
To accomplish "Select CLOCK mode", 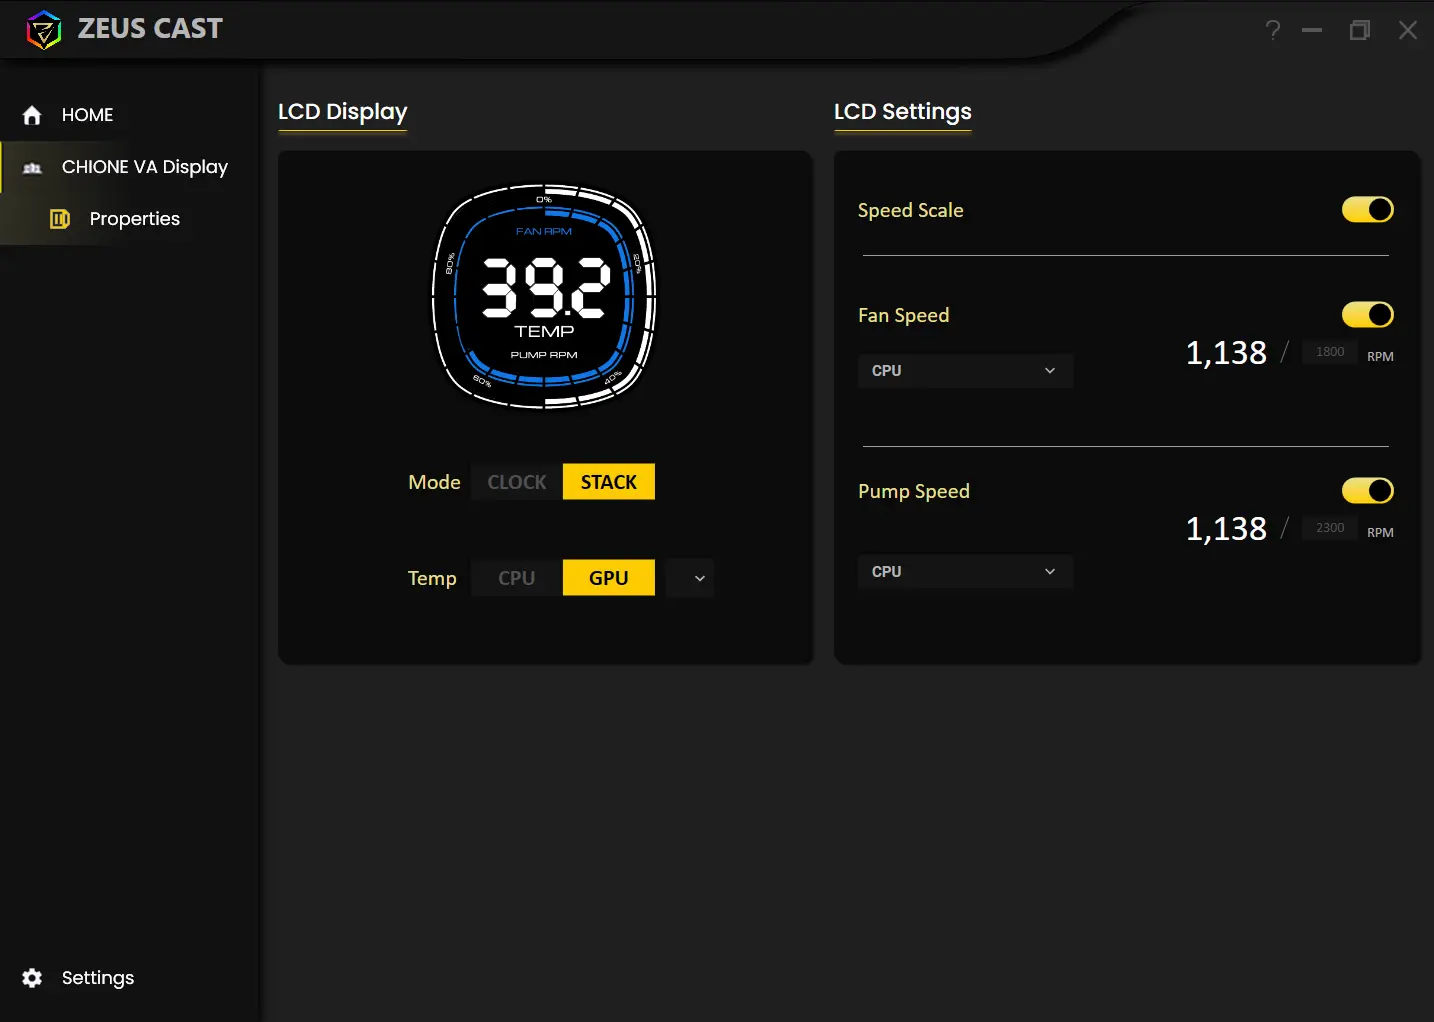I will coord(517,482).
